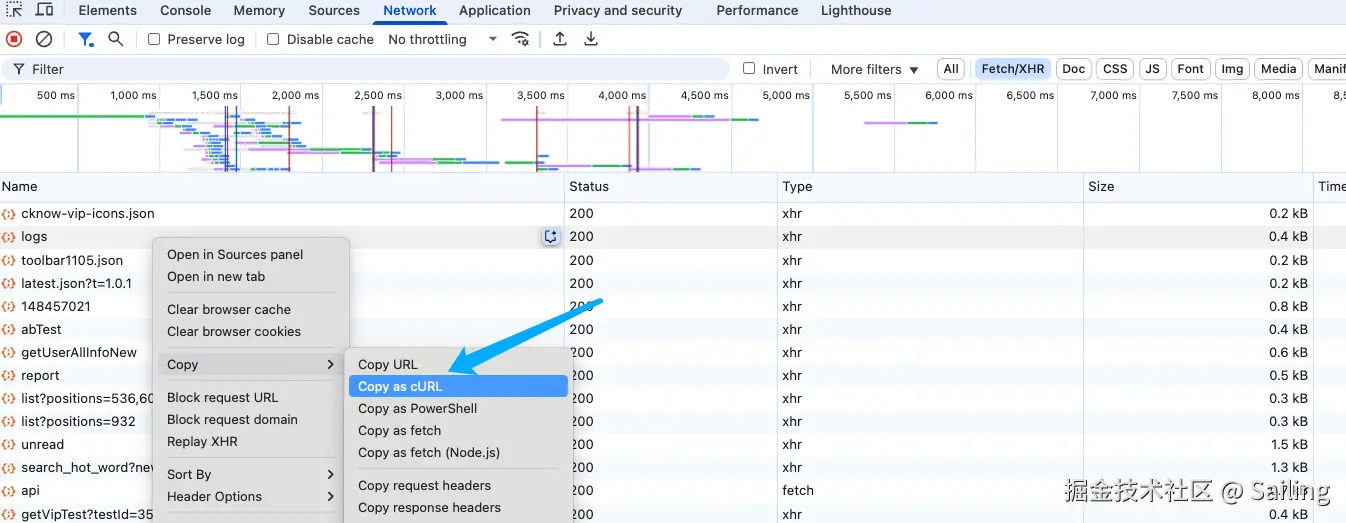This screenshot has height=523, width=1346.
Task: Enable the Preserve log checkbox
Action: (154, 39)
